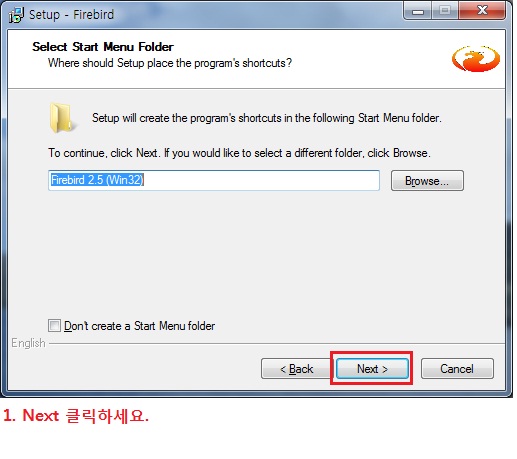Click the red Next 클릭하세요 caption text
The width and height of the screenshot is (517, 459).
76,416
